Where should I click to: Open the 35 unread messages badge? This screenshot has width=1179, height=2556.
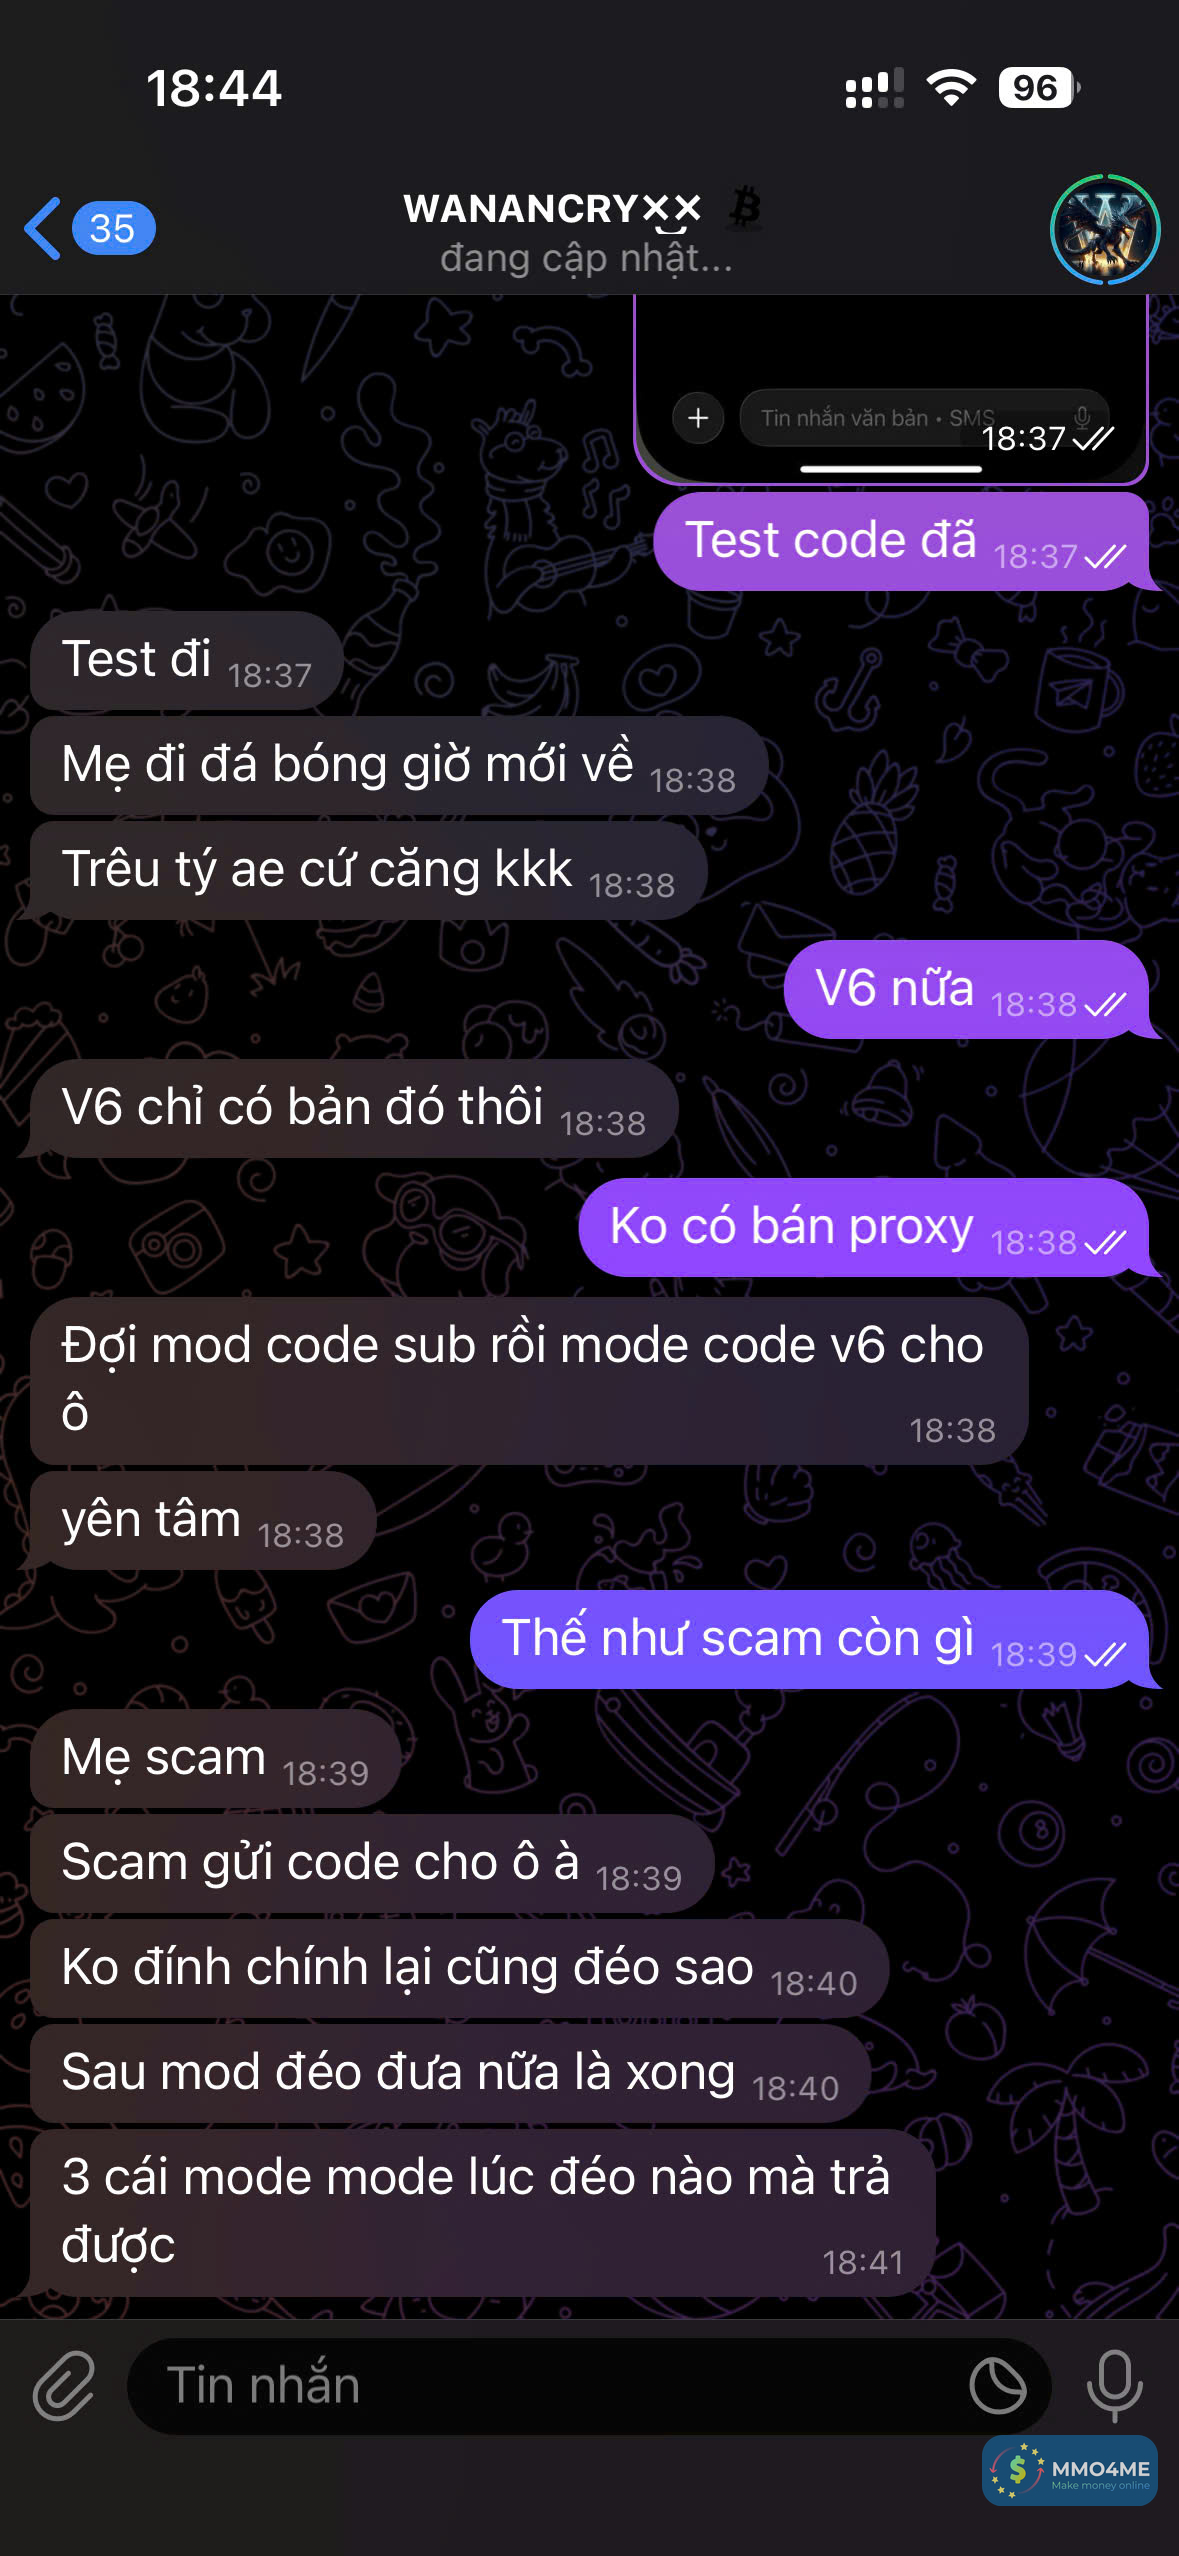point(113,228)
